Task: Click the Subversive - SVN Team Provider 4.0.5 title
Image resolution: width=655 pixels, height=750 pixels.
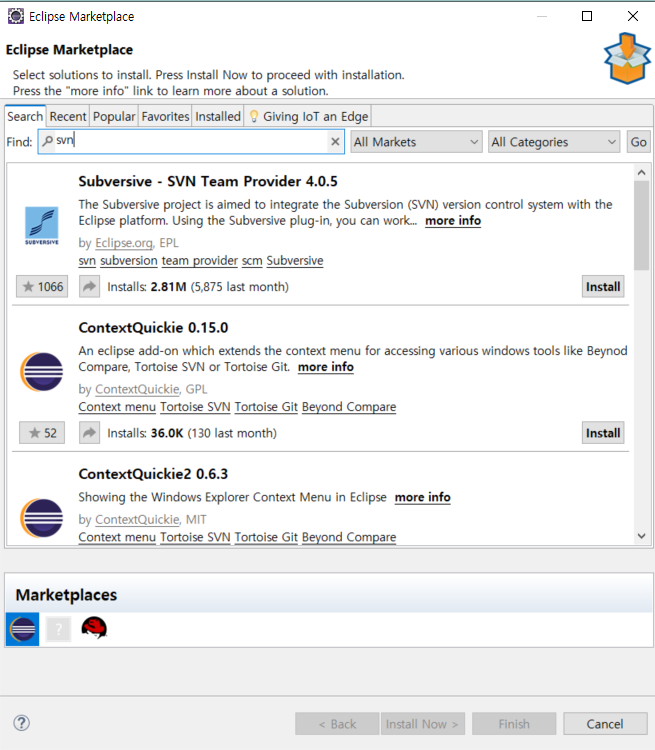Action: coord(208,182)
